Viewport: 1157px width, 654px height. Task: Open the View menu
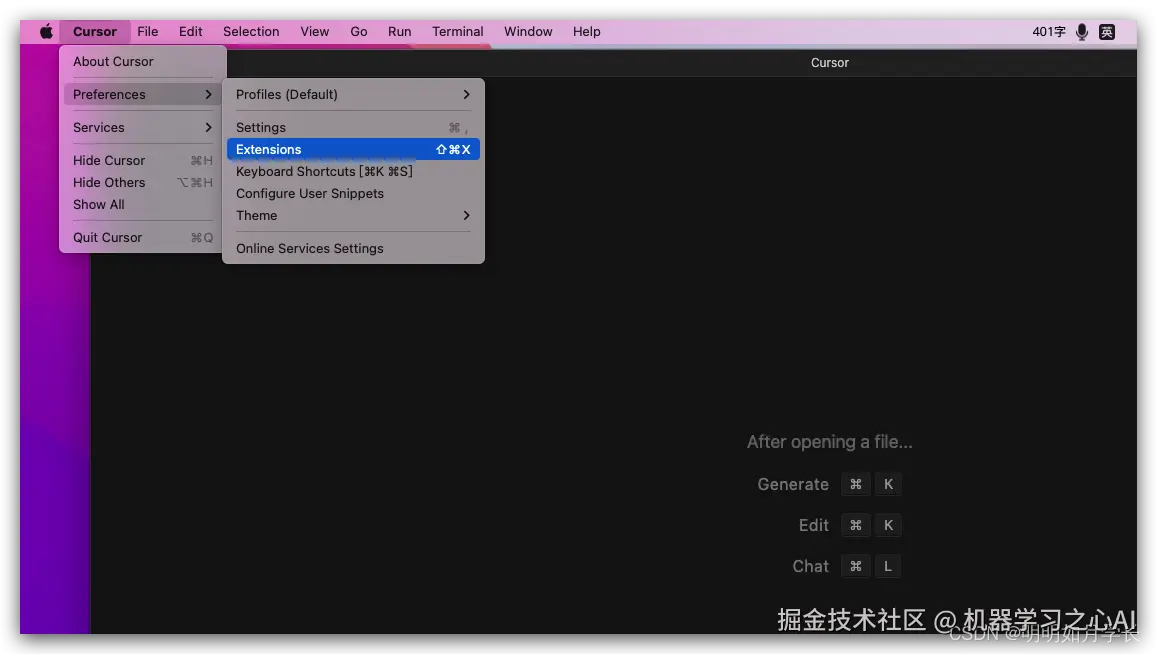314,32
